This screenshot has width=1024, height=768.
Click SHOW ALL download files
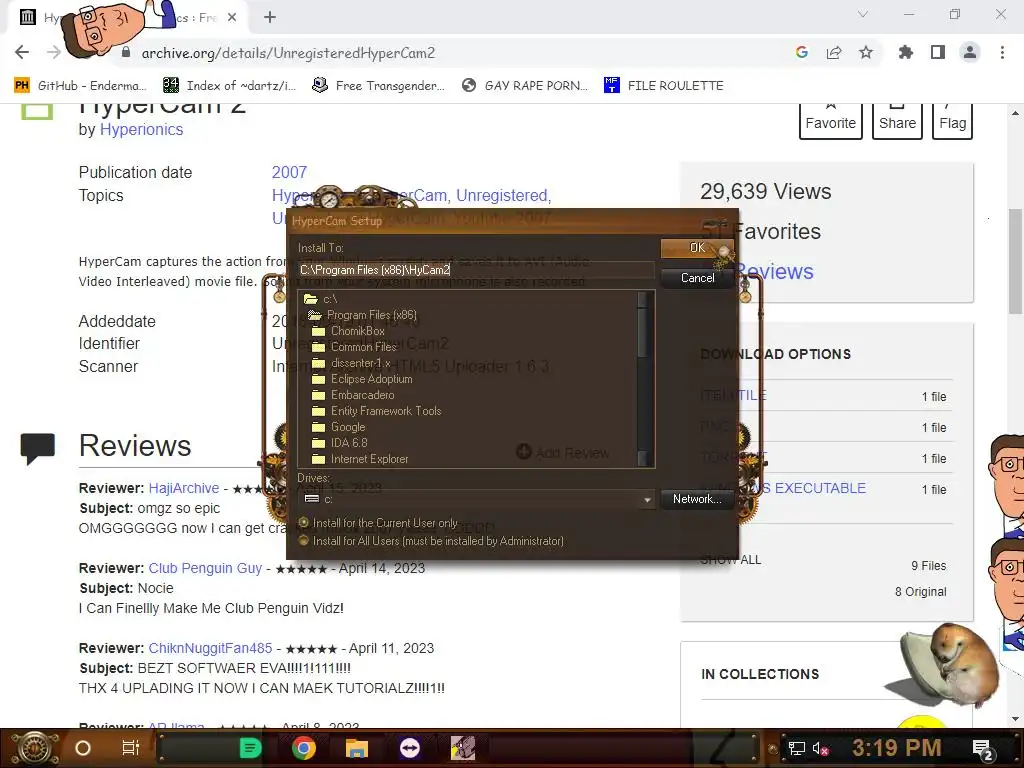pyautogui.click(x=730, y=560)
